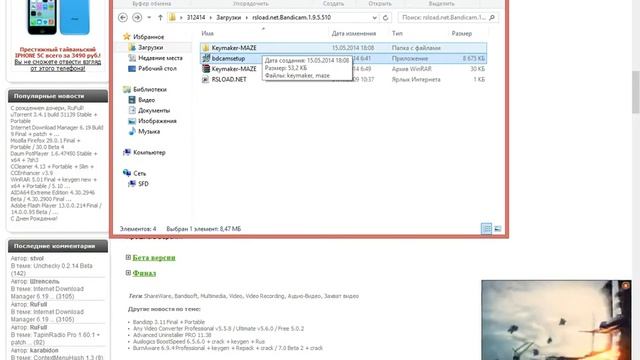
Task: Click the iPhone advertisement image
Action: 58,17
